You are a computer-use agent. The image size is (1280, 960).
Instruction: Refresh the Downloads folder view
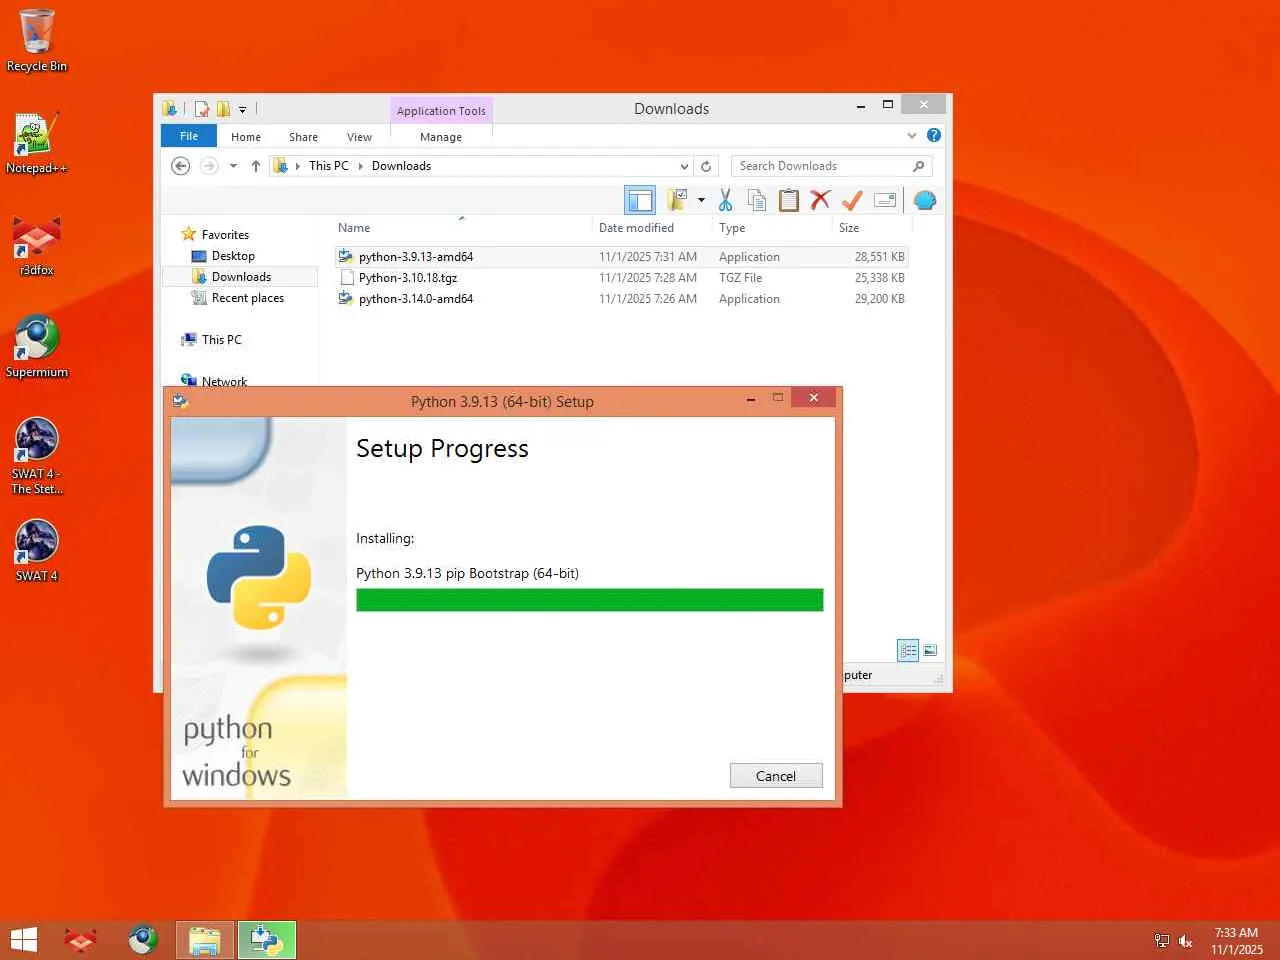point(706,166)
